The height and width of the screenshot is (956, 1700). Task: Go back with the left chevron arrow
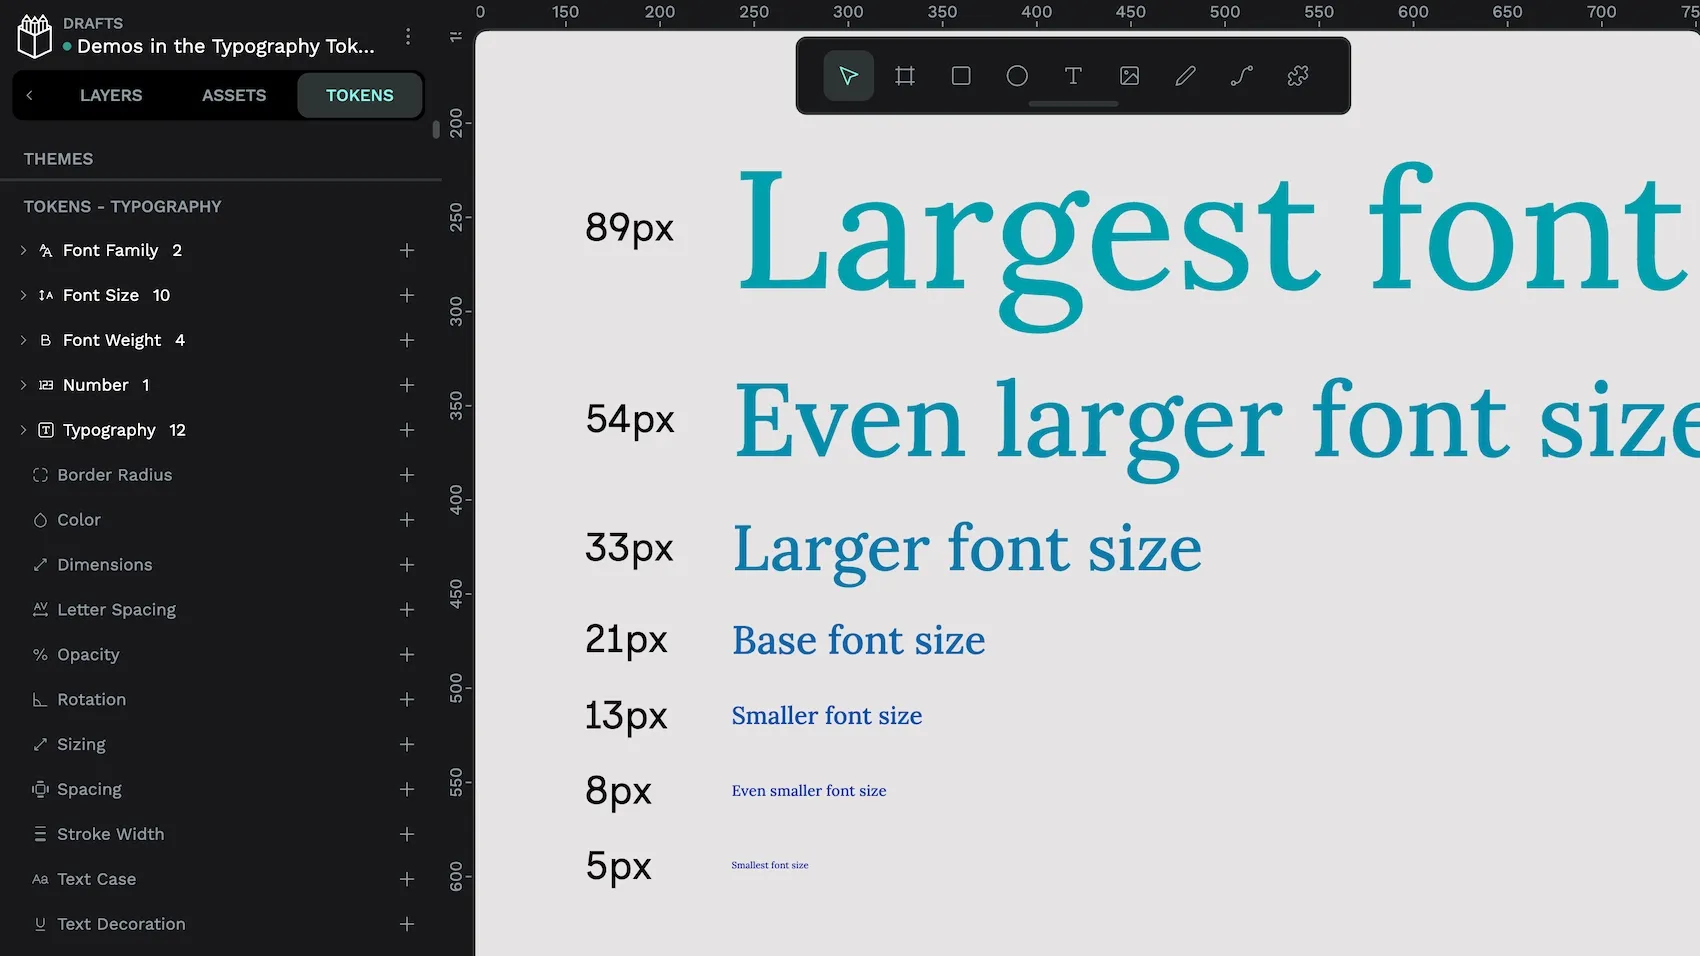tap(29, 95)
